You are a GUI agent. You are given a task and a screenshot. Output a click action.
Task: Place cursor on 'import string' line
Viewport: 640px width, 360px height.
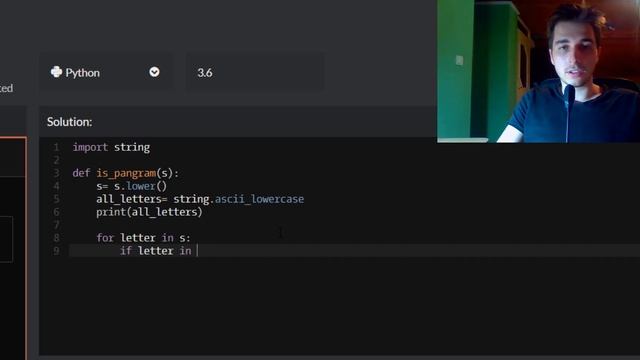click(x=111, y=147)
